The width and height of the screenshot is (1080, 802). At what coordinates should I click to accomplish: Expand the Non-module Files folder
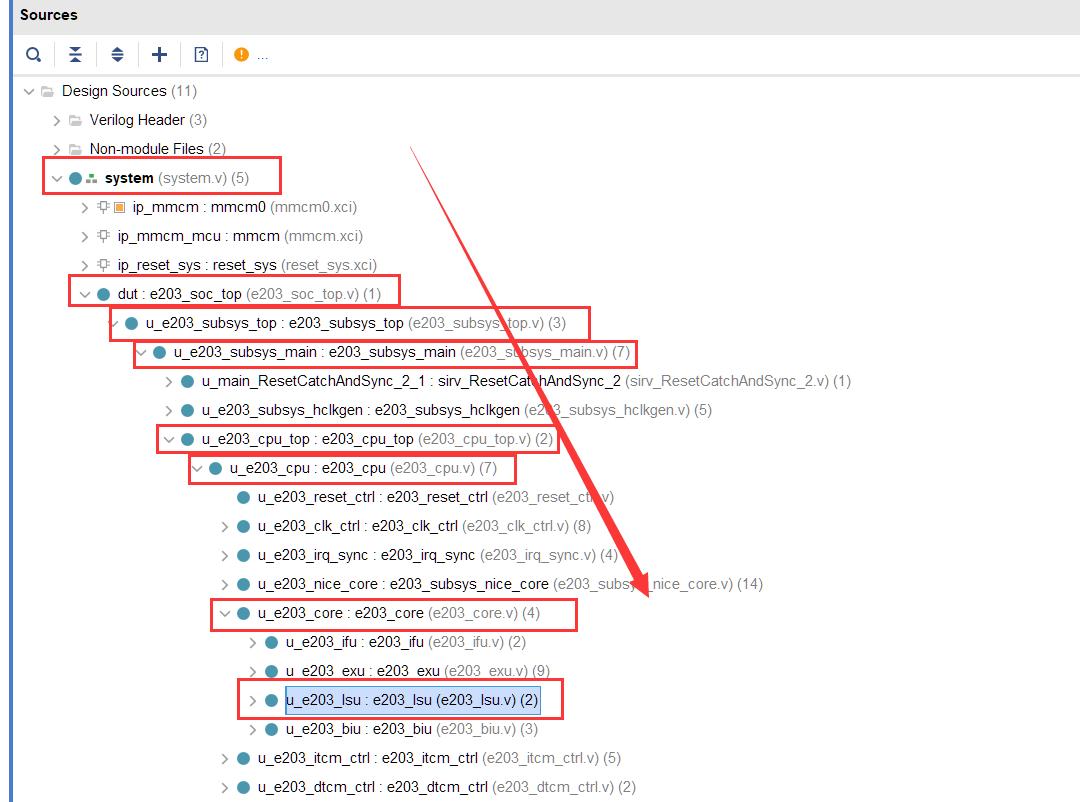pos(57,150)
